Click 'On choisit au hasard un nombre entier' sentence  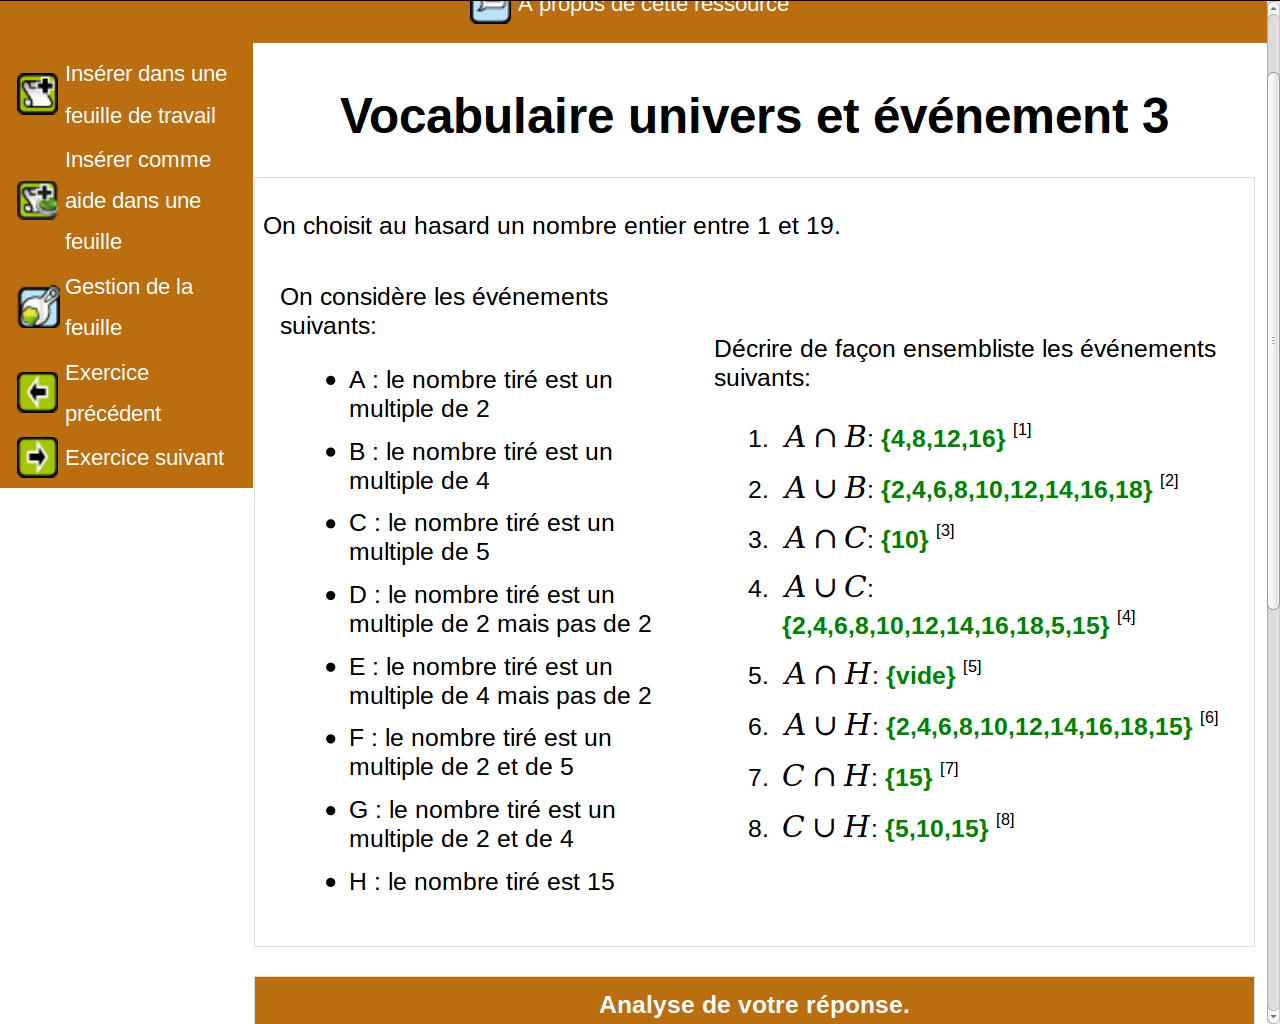point(552,226)
